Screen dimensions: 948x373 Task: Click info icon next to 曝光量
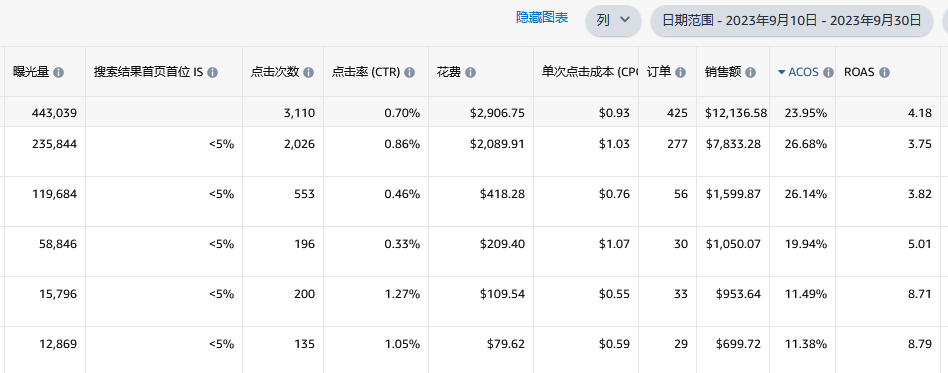coord(58,73)
